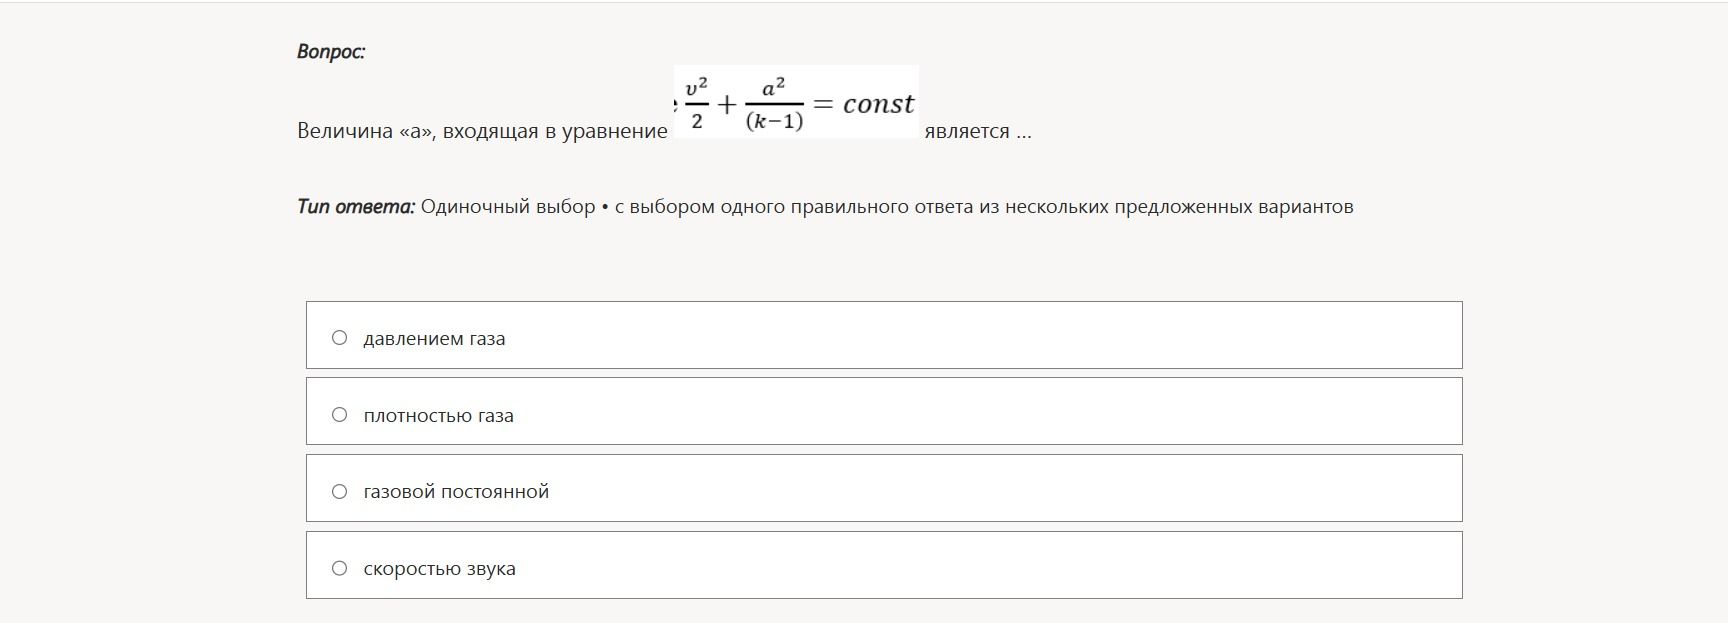1728x623 pixels.
Task: Click the «const» part of the formula
Action: pyautogui.click(x=878, y=104)
